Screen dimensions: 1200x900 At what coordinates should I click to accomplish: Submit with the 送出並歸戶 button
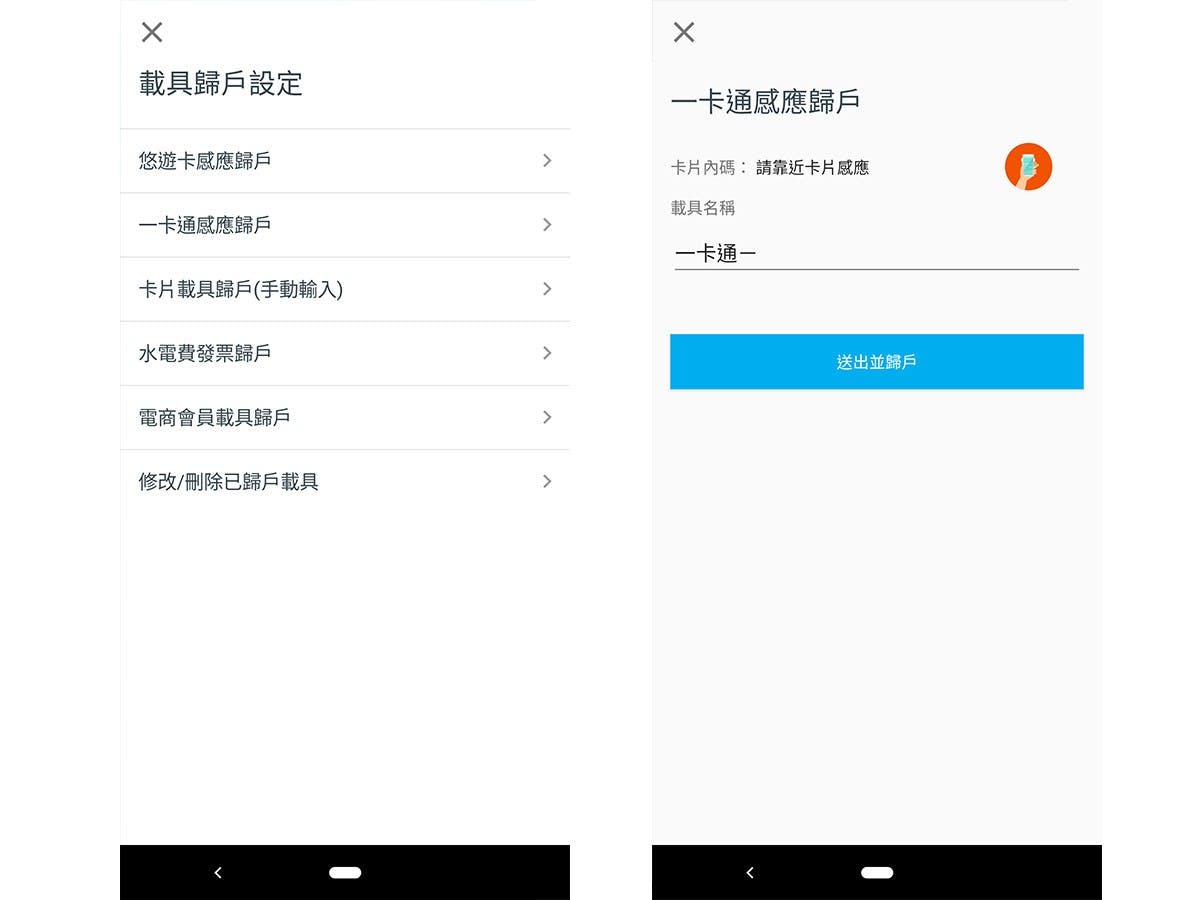tap(877, 362)
